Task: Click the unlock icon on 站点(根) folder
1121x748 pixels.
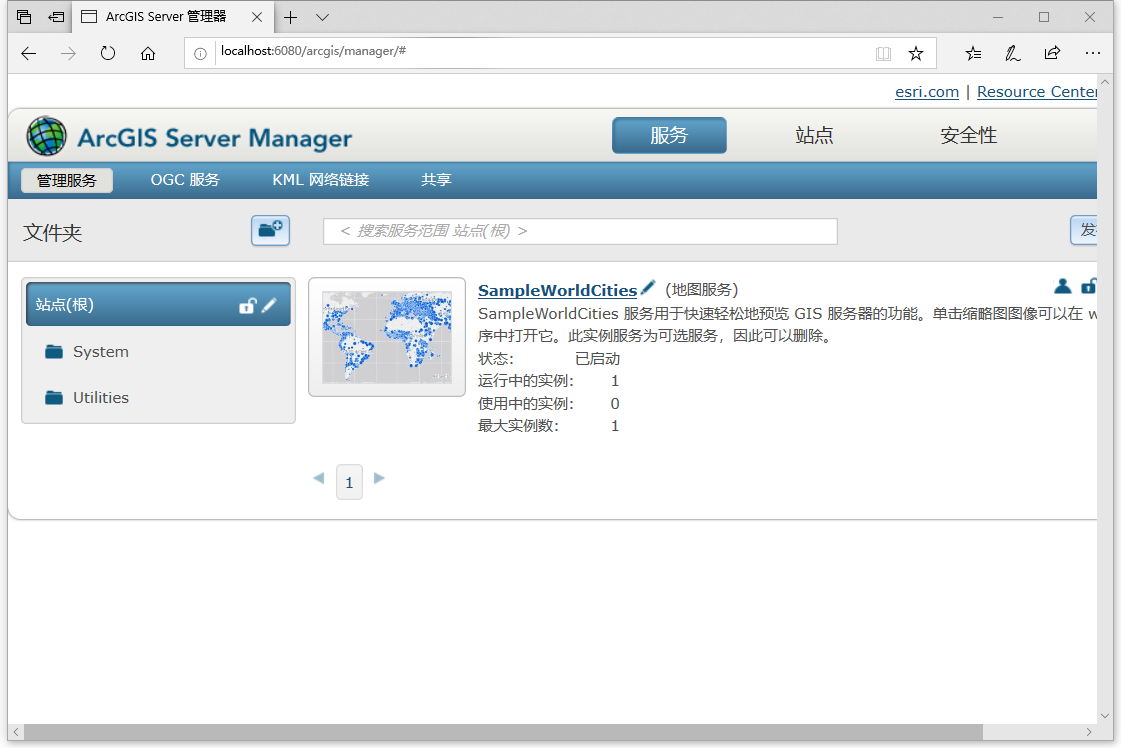Action: pos(247,305)
